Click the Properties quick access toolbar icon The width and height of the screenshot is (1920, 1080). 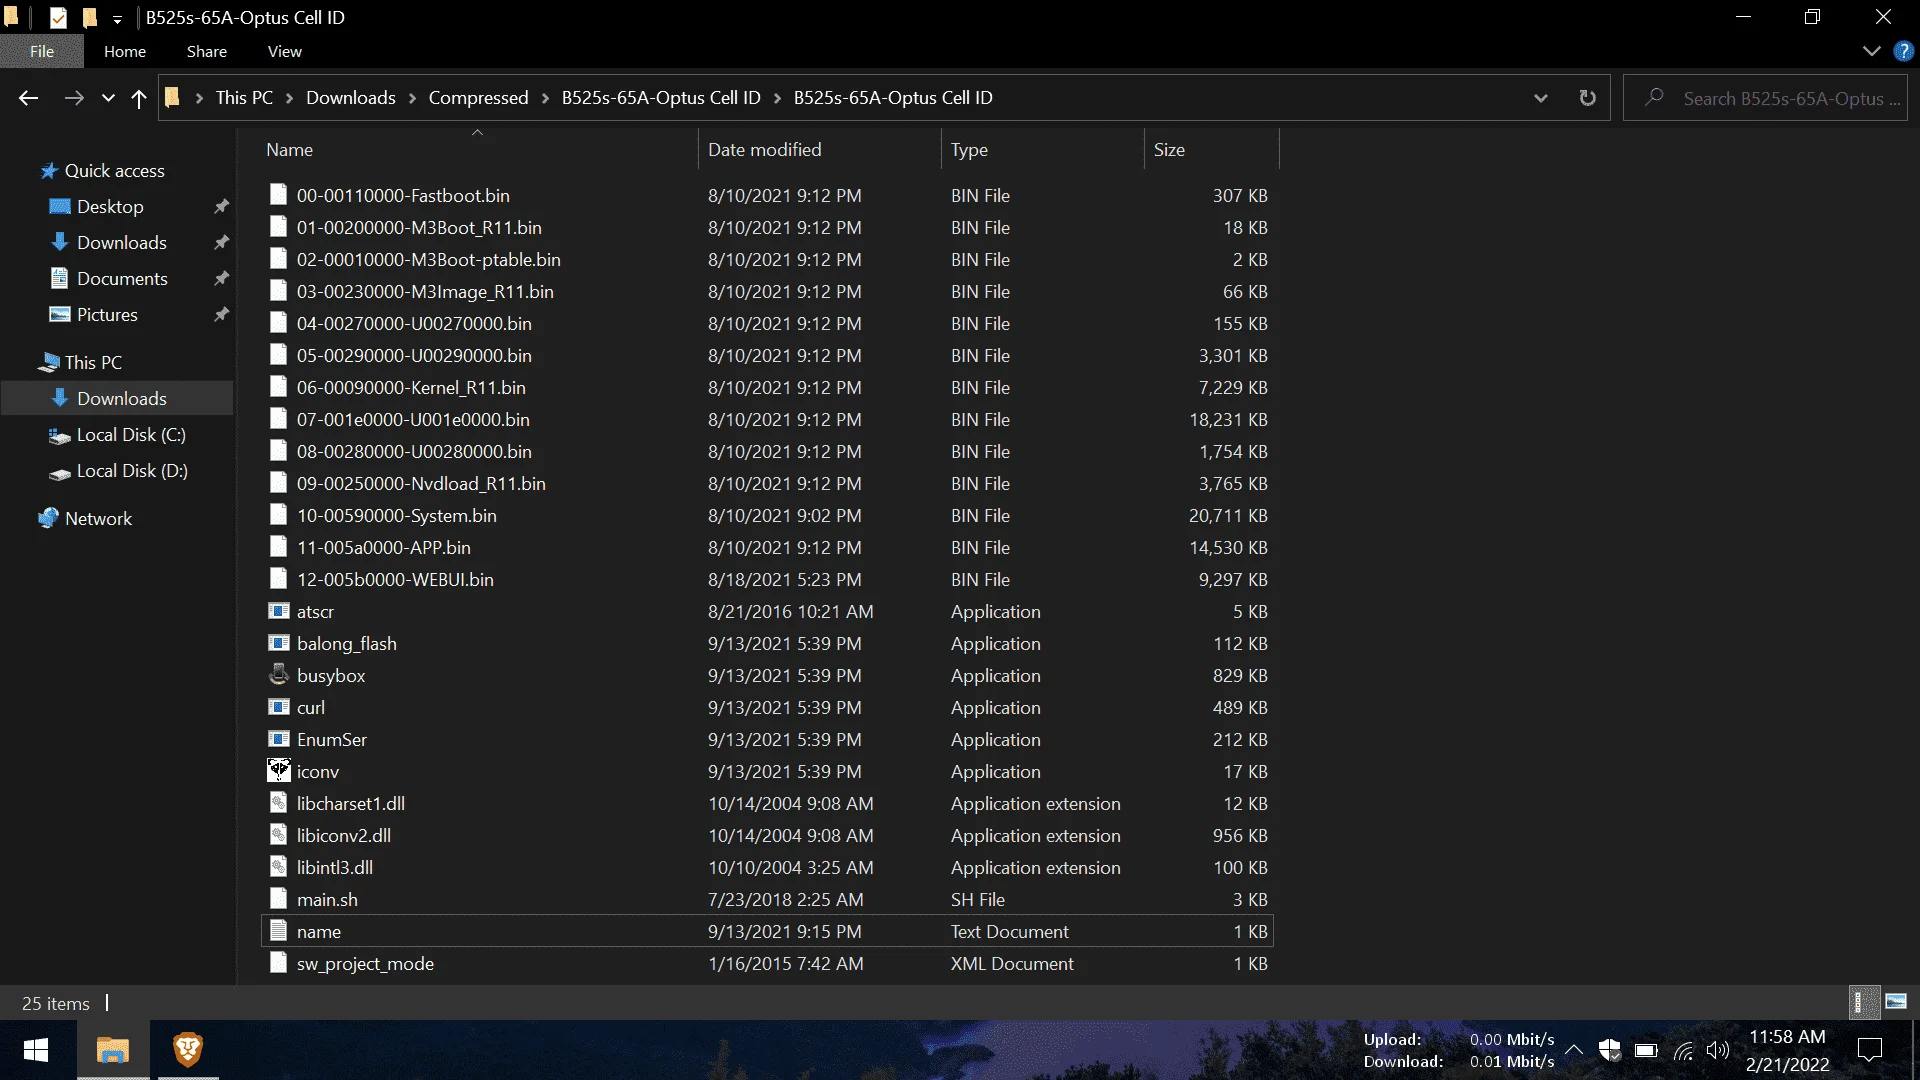[59, 17]
